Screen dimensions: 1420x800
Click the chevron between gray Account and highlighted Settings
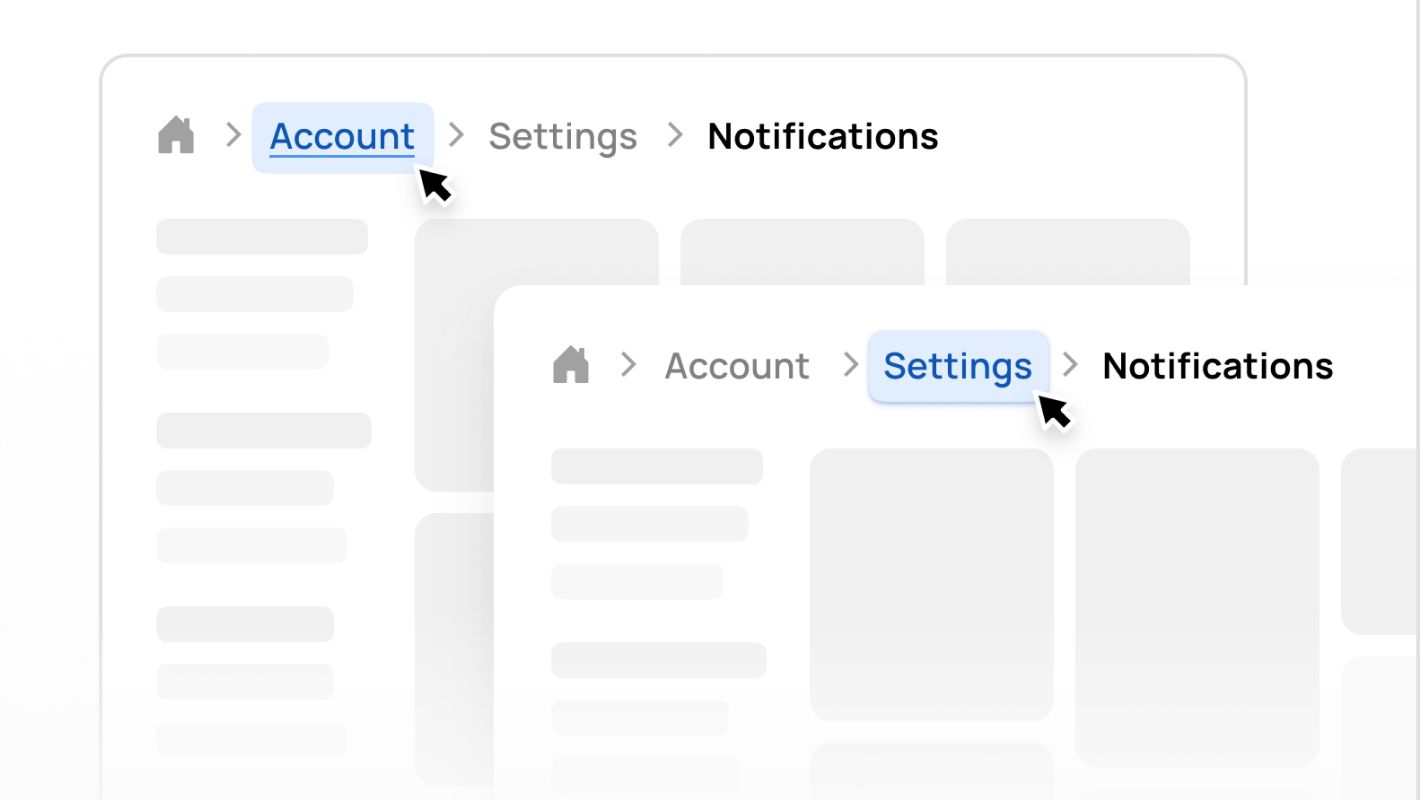pos(851,365)
